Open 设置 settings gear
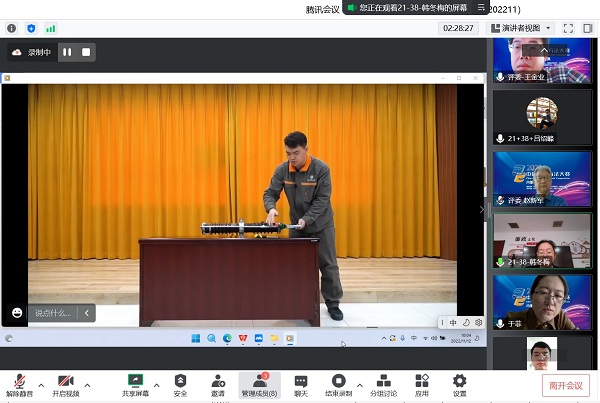Image resolution: width=600 pixels, height=403 pixels. pos(459,381)
